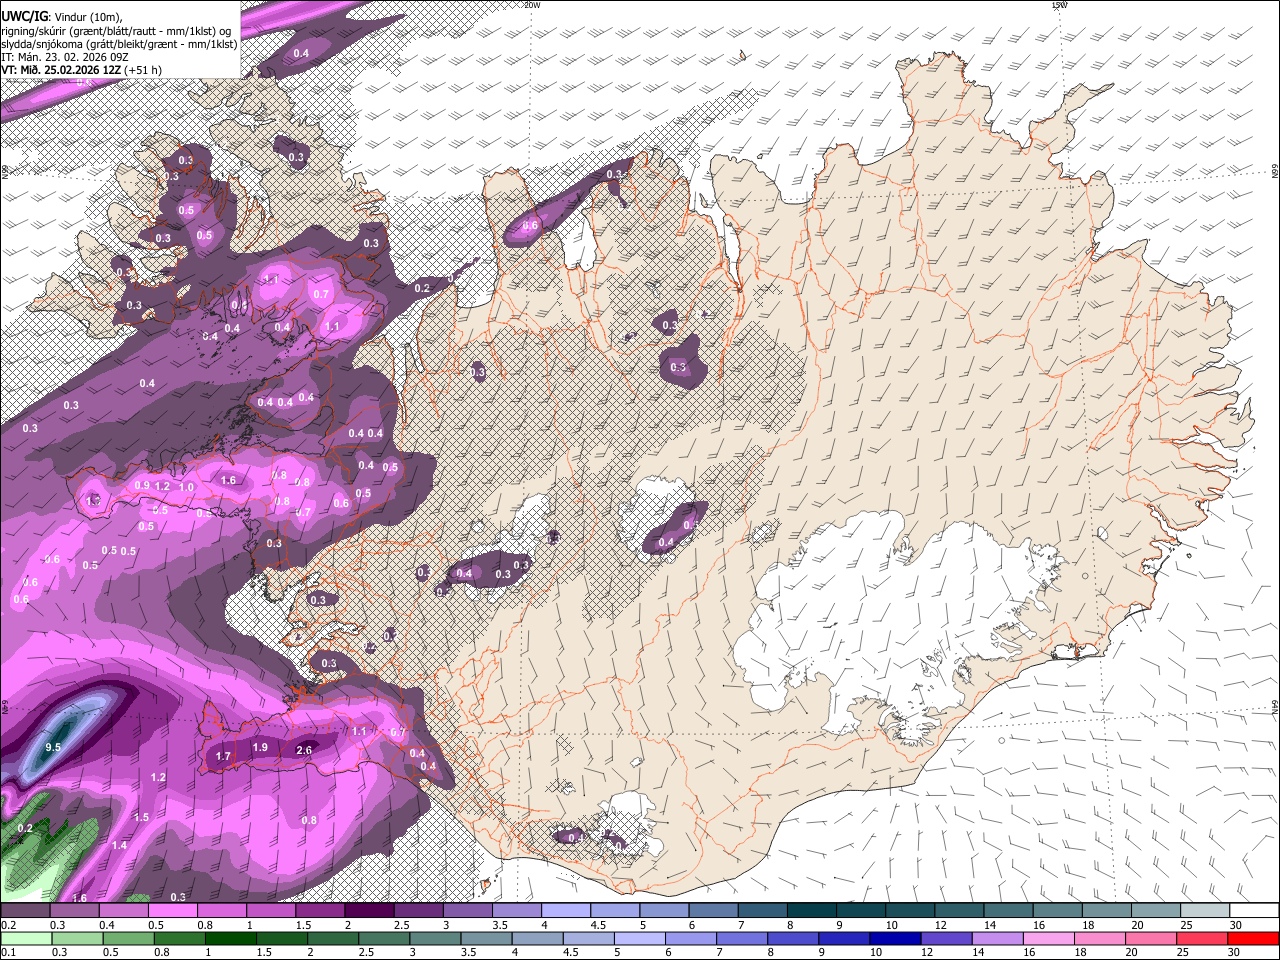Click the 9.5 peak precipitation value
Image resolution: width=1280 pixels, height=960 pixels.
coord(54,747)
